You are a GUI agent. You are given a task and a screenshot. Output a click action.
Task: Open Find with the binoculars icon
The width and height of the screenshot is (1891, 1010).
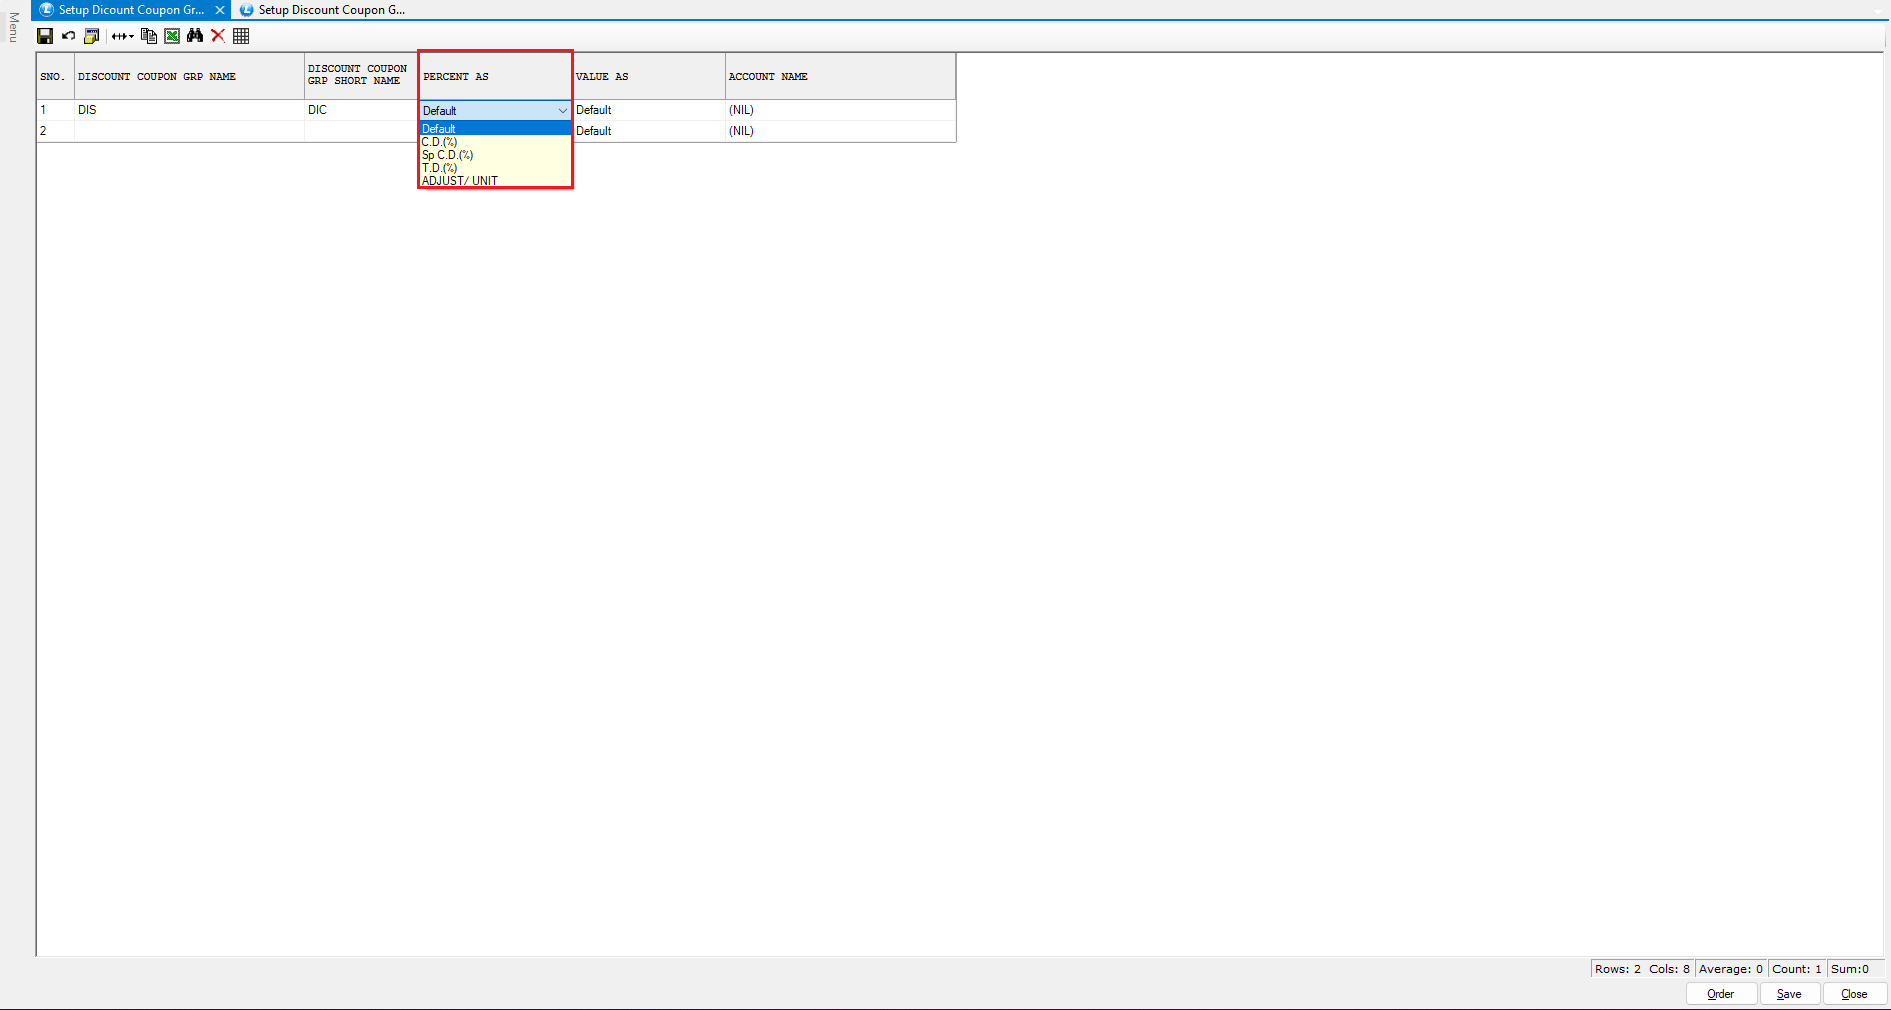click(195, 36)
